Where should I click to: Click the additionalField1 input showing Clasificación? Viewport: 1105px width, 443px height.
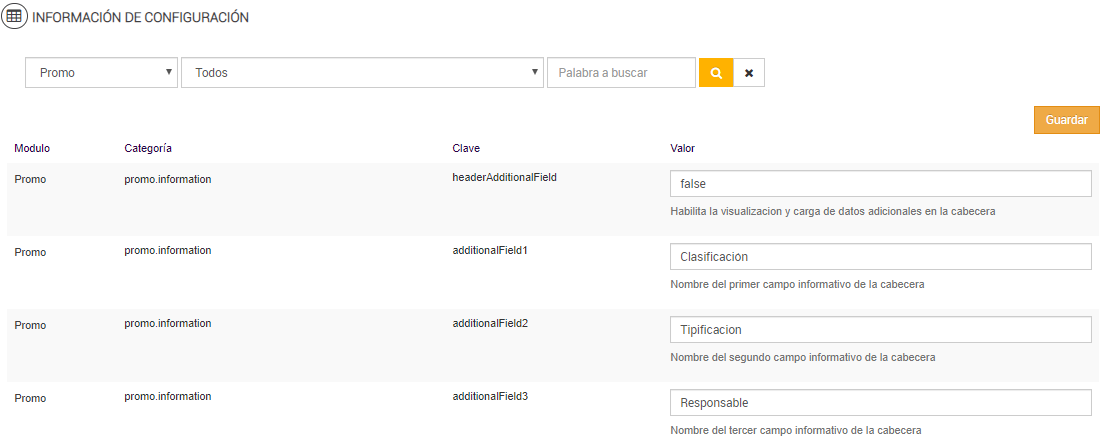pos(880,257)
